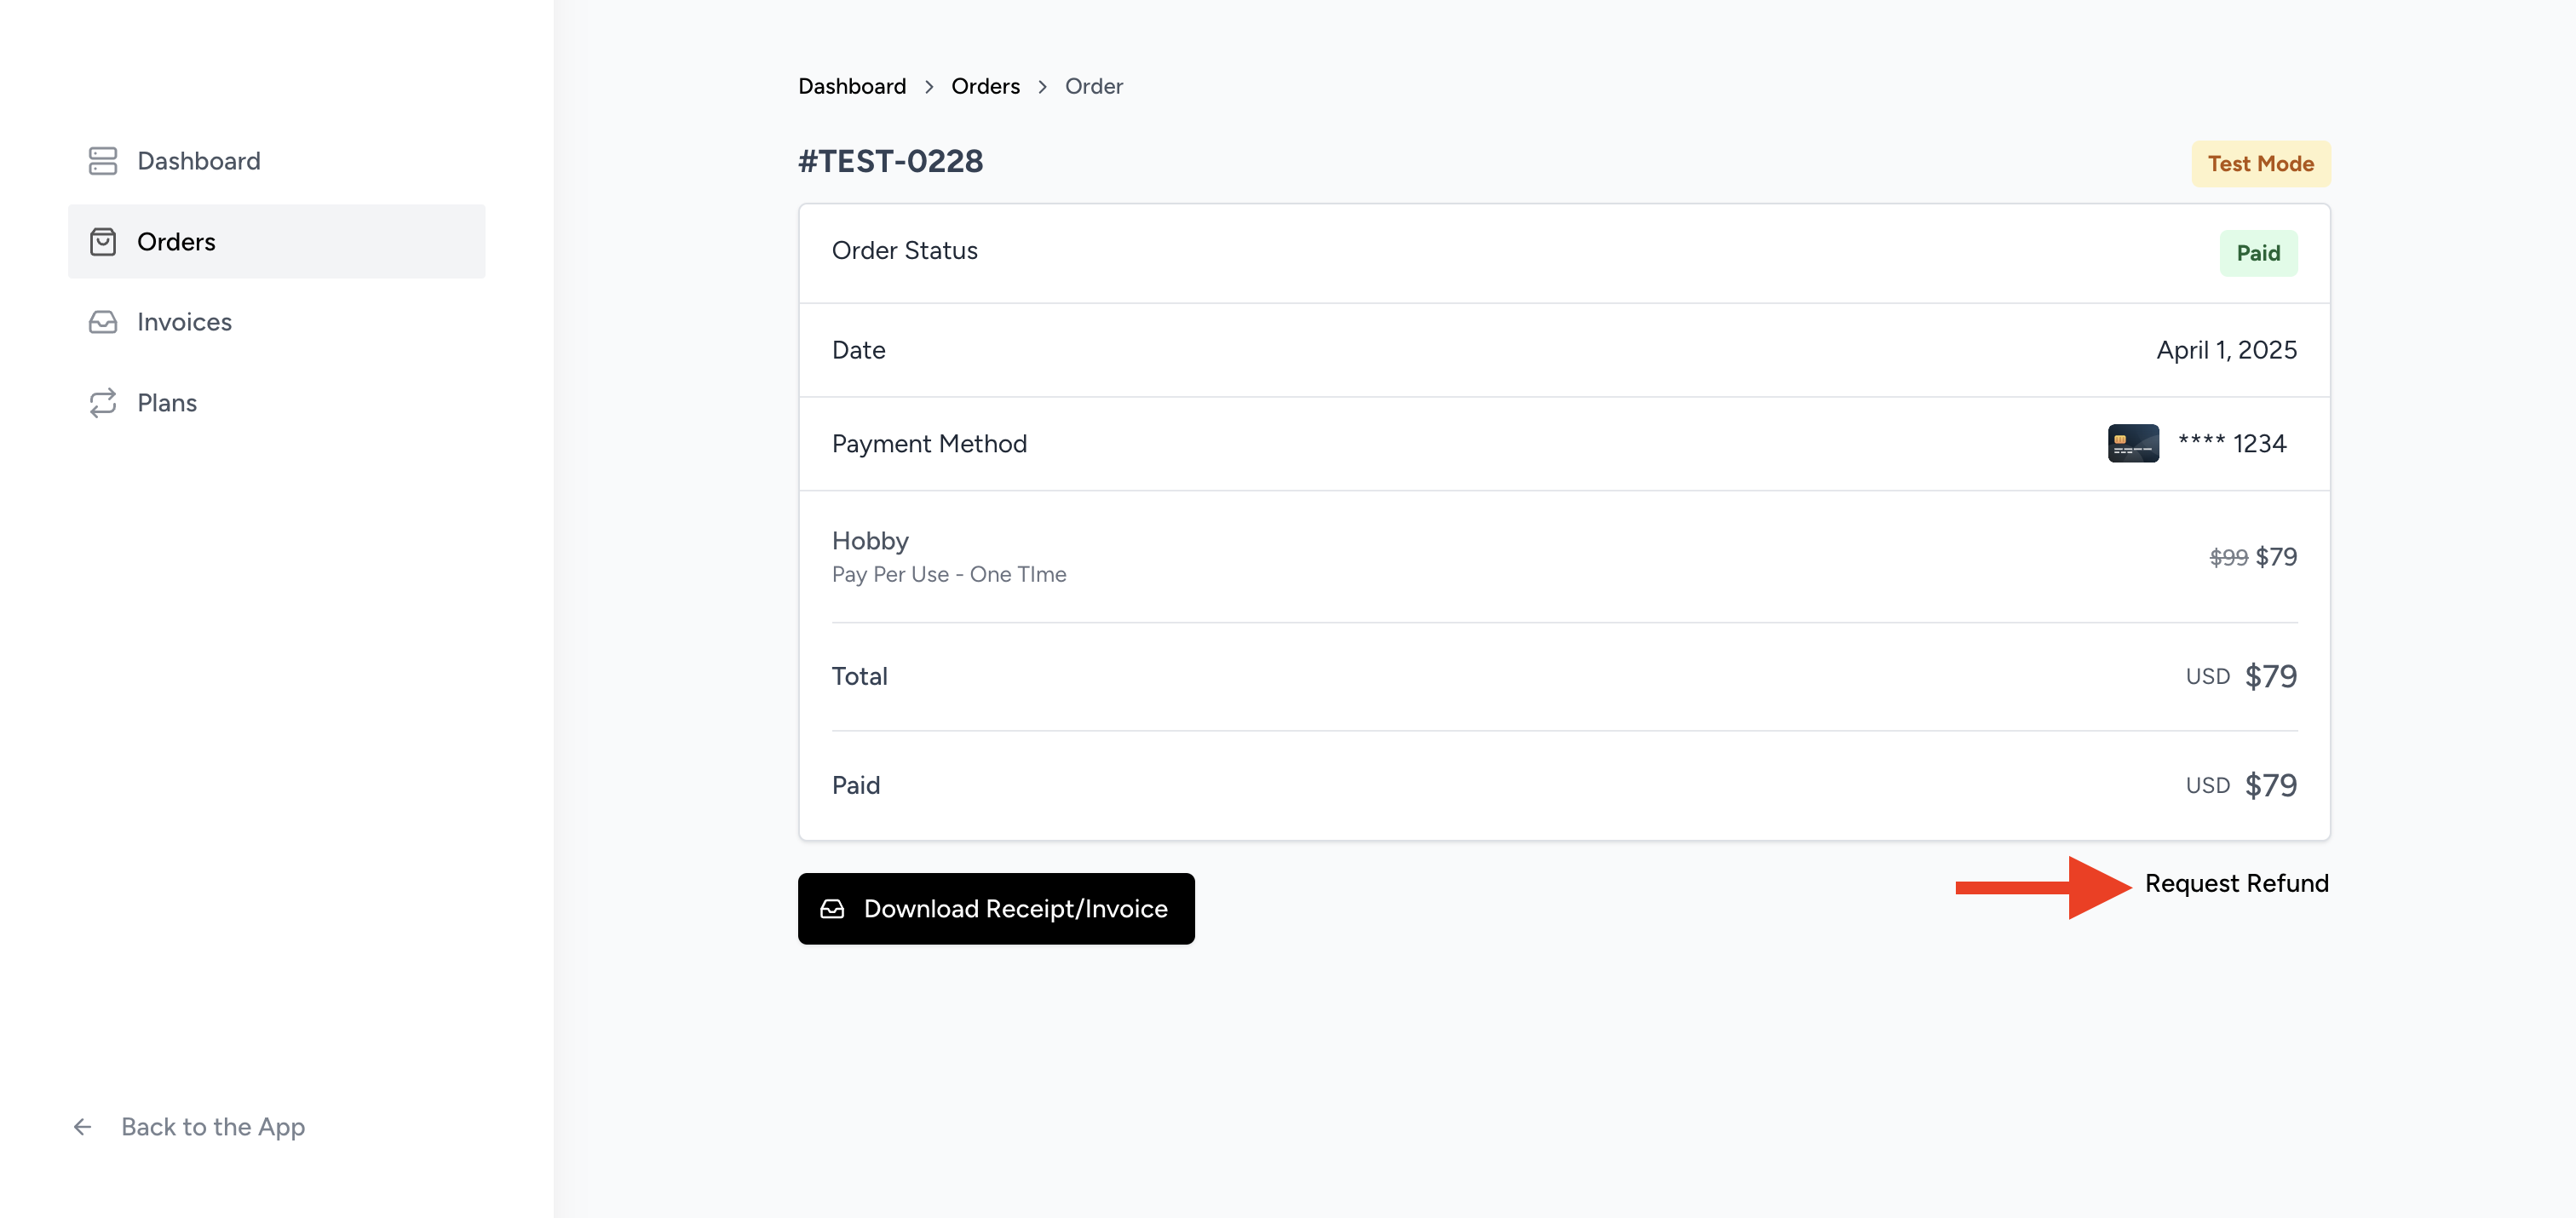Image resolution: width=2576 pixels, height=1218 pixels.
Task: Click the Invoices inbox icon
Action: point(103,322)
